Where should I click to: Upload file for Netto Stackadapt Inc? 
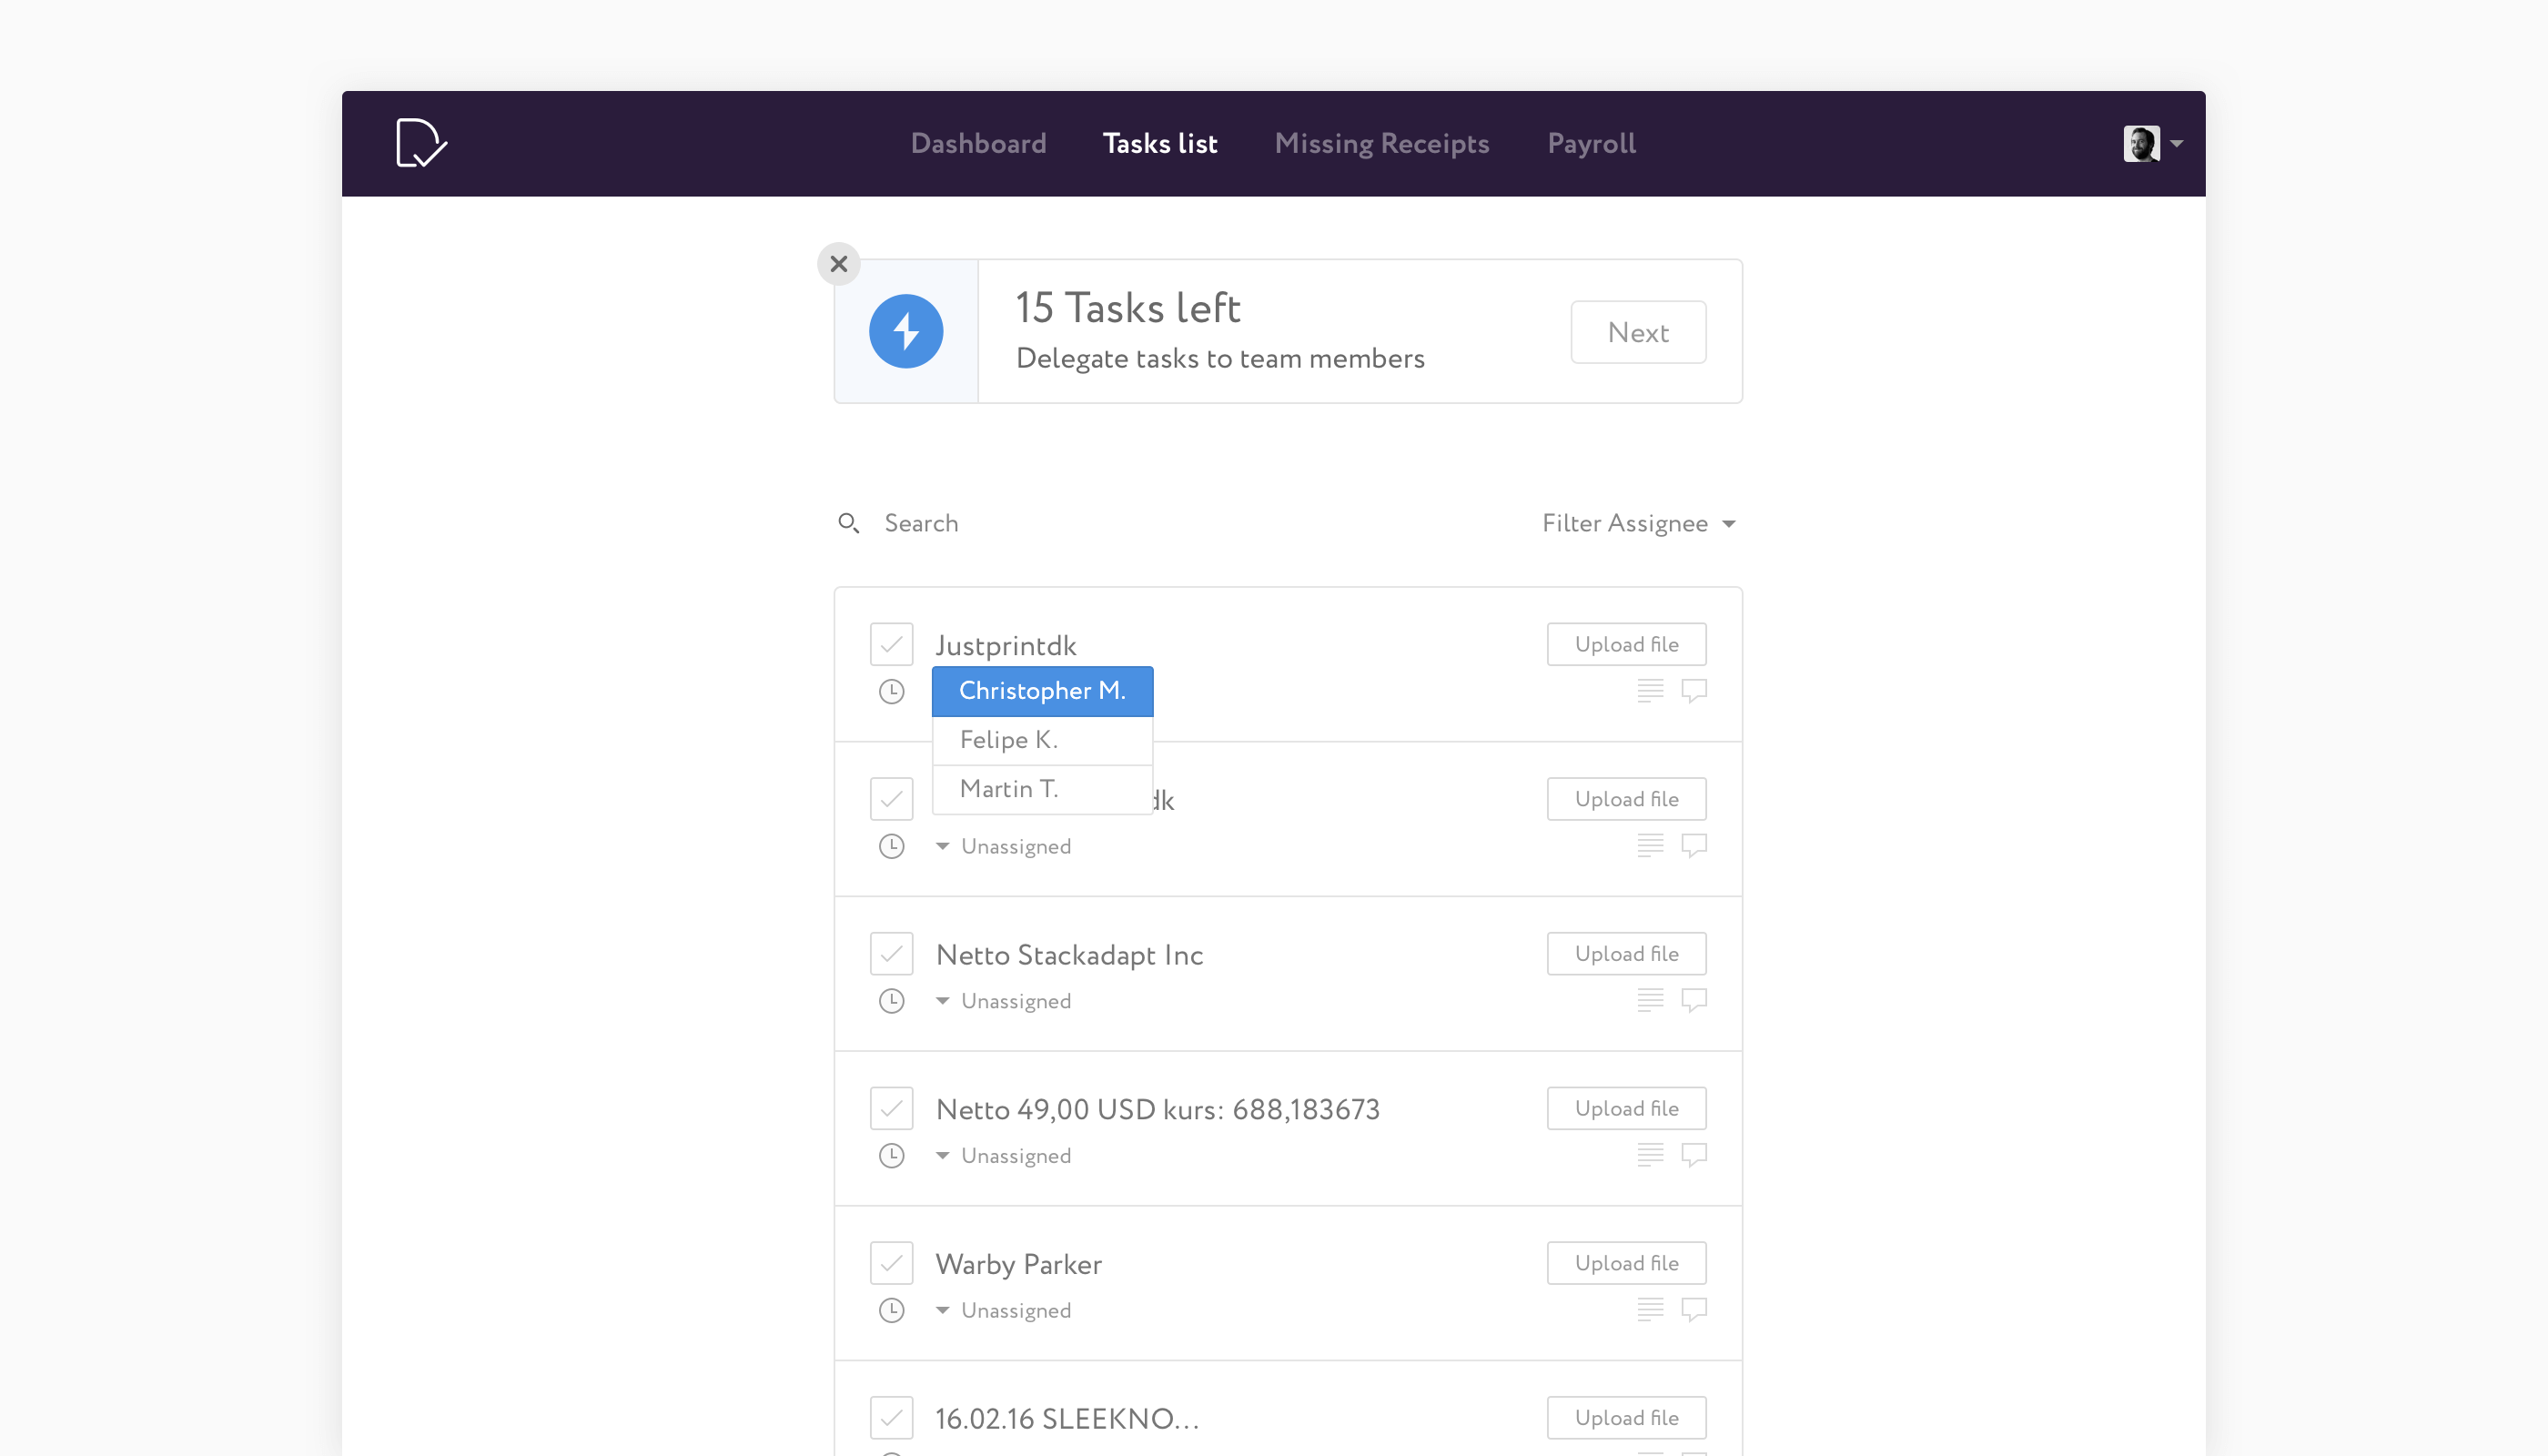tap(1626, 953)
